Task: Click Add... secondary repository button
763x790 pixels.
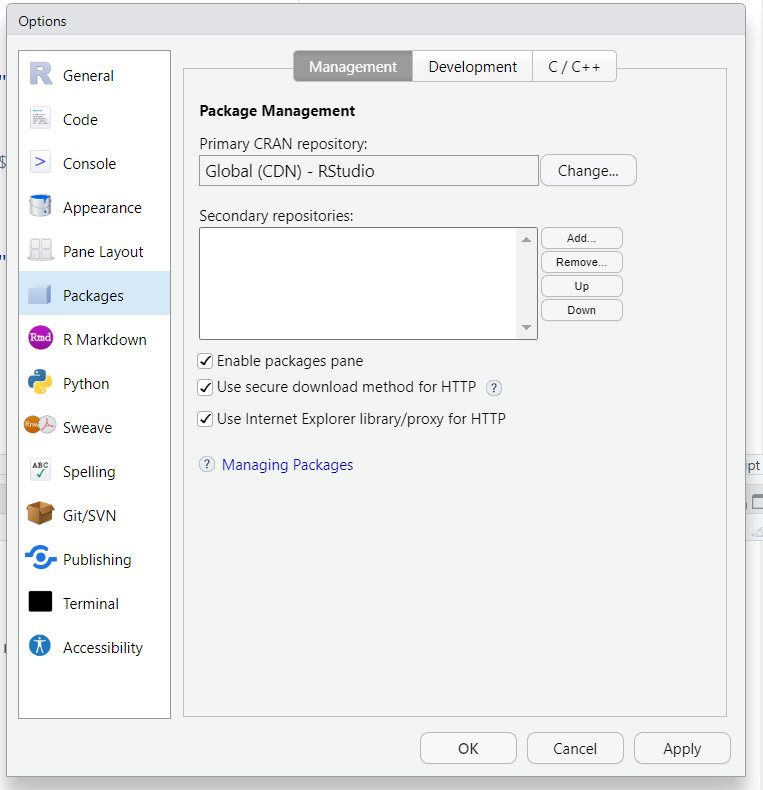Action: 582,238
